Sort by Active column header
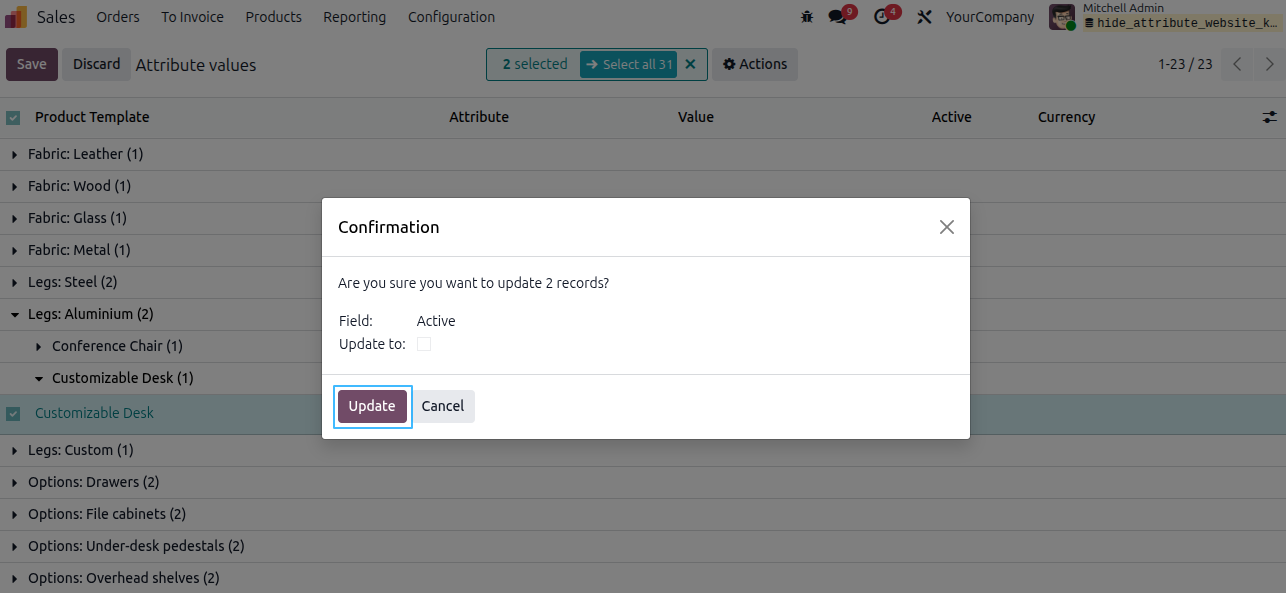Screen dimensions: 1286x593 (x=951, y=117)
